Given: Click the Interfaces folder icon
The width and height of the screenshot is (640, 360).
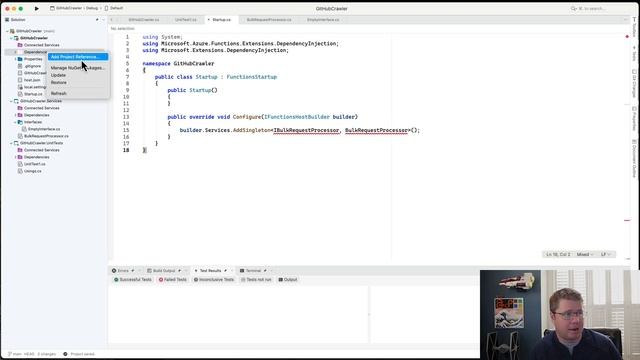Looking at the screenshot, I should (20, 122).
